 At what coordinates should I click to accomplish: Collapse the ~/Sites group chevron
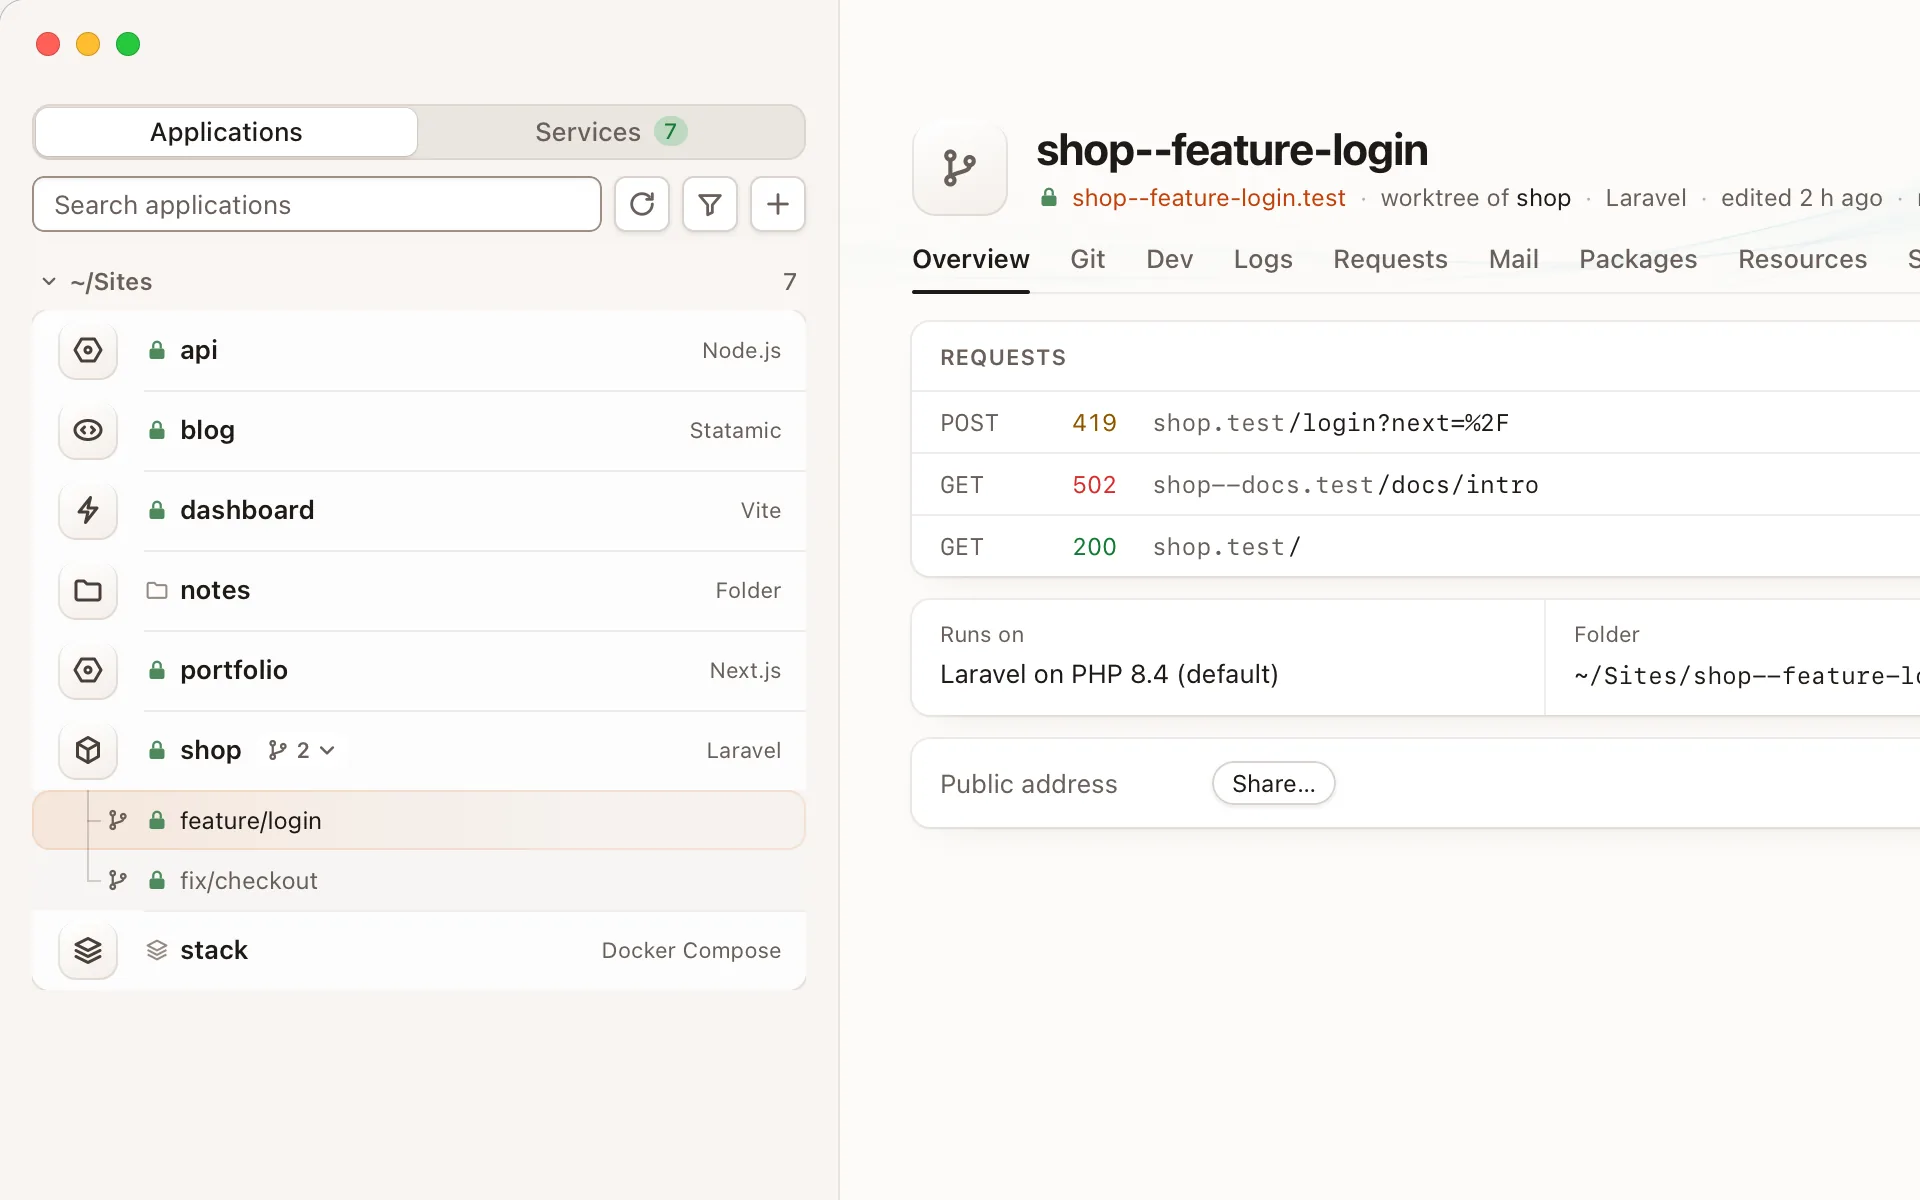(x=49, y=282)
